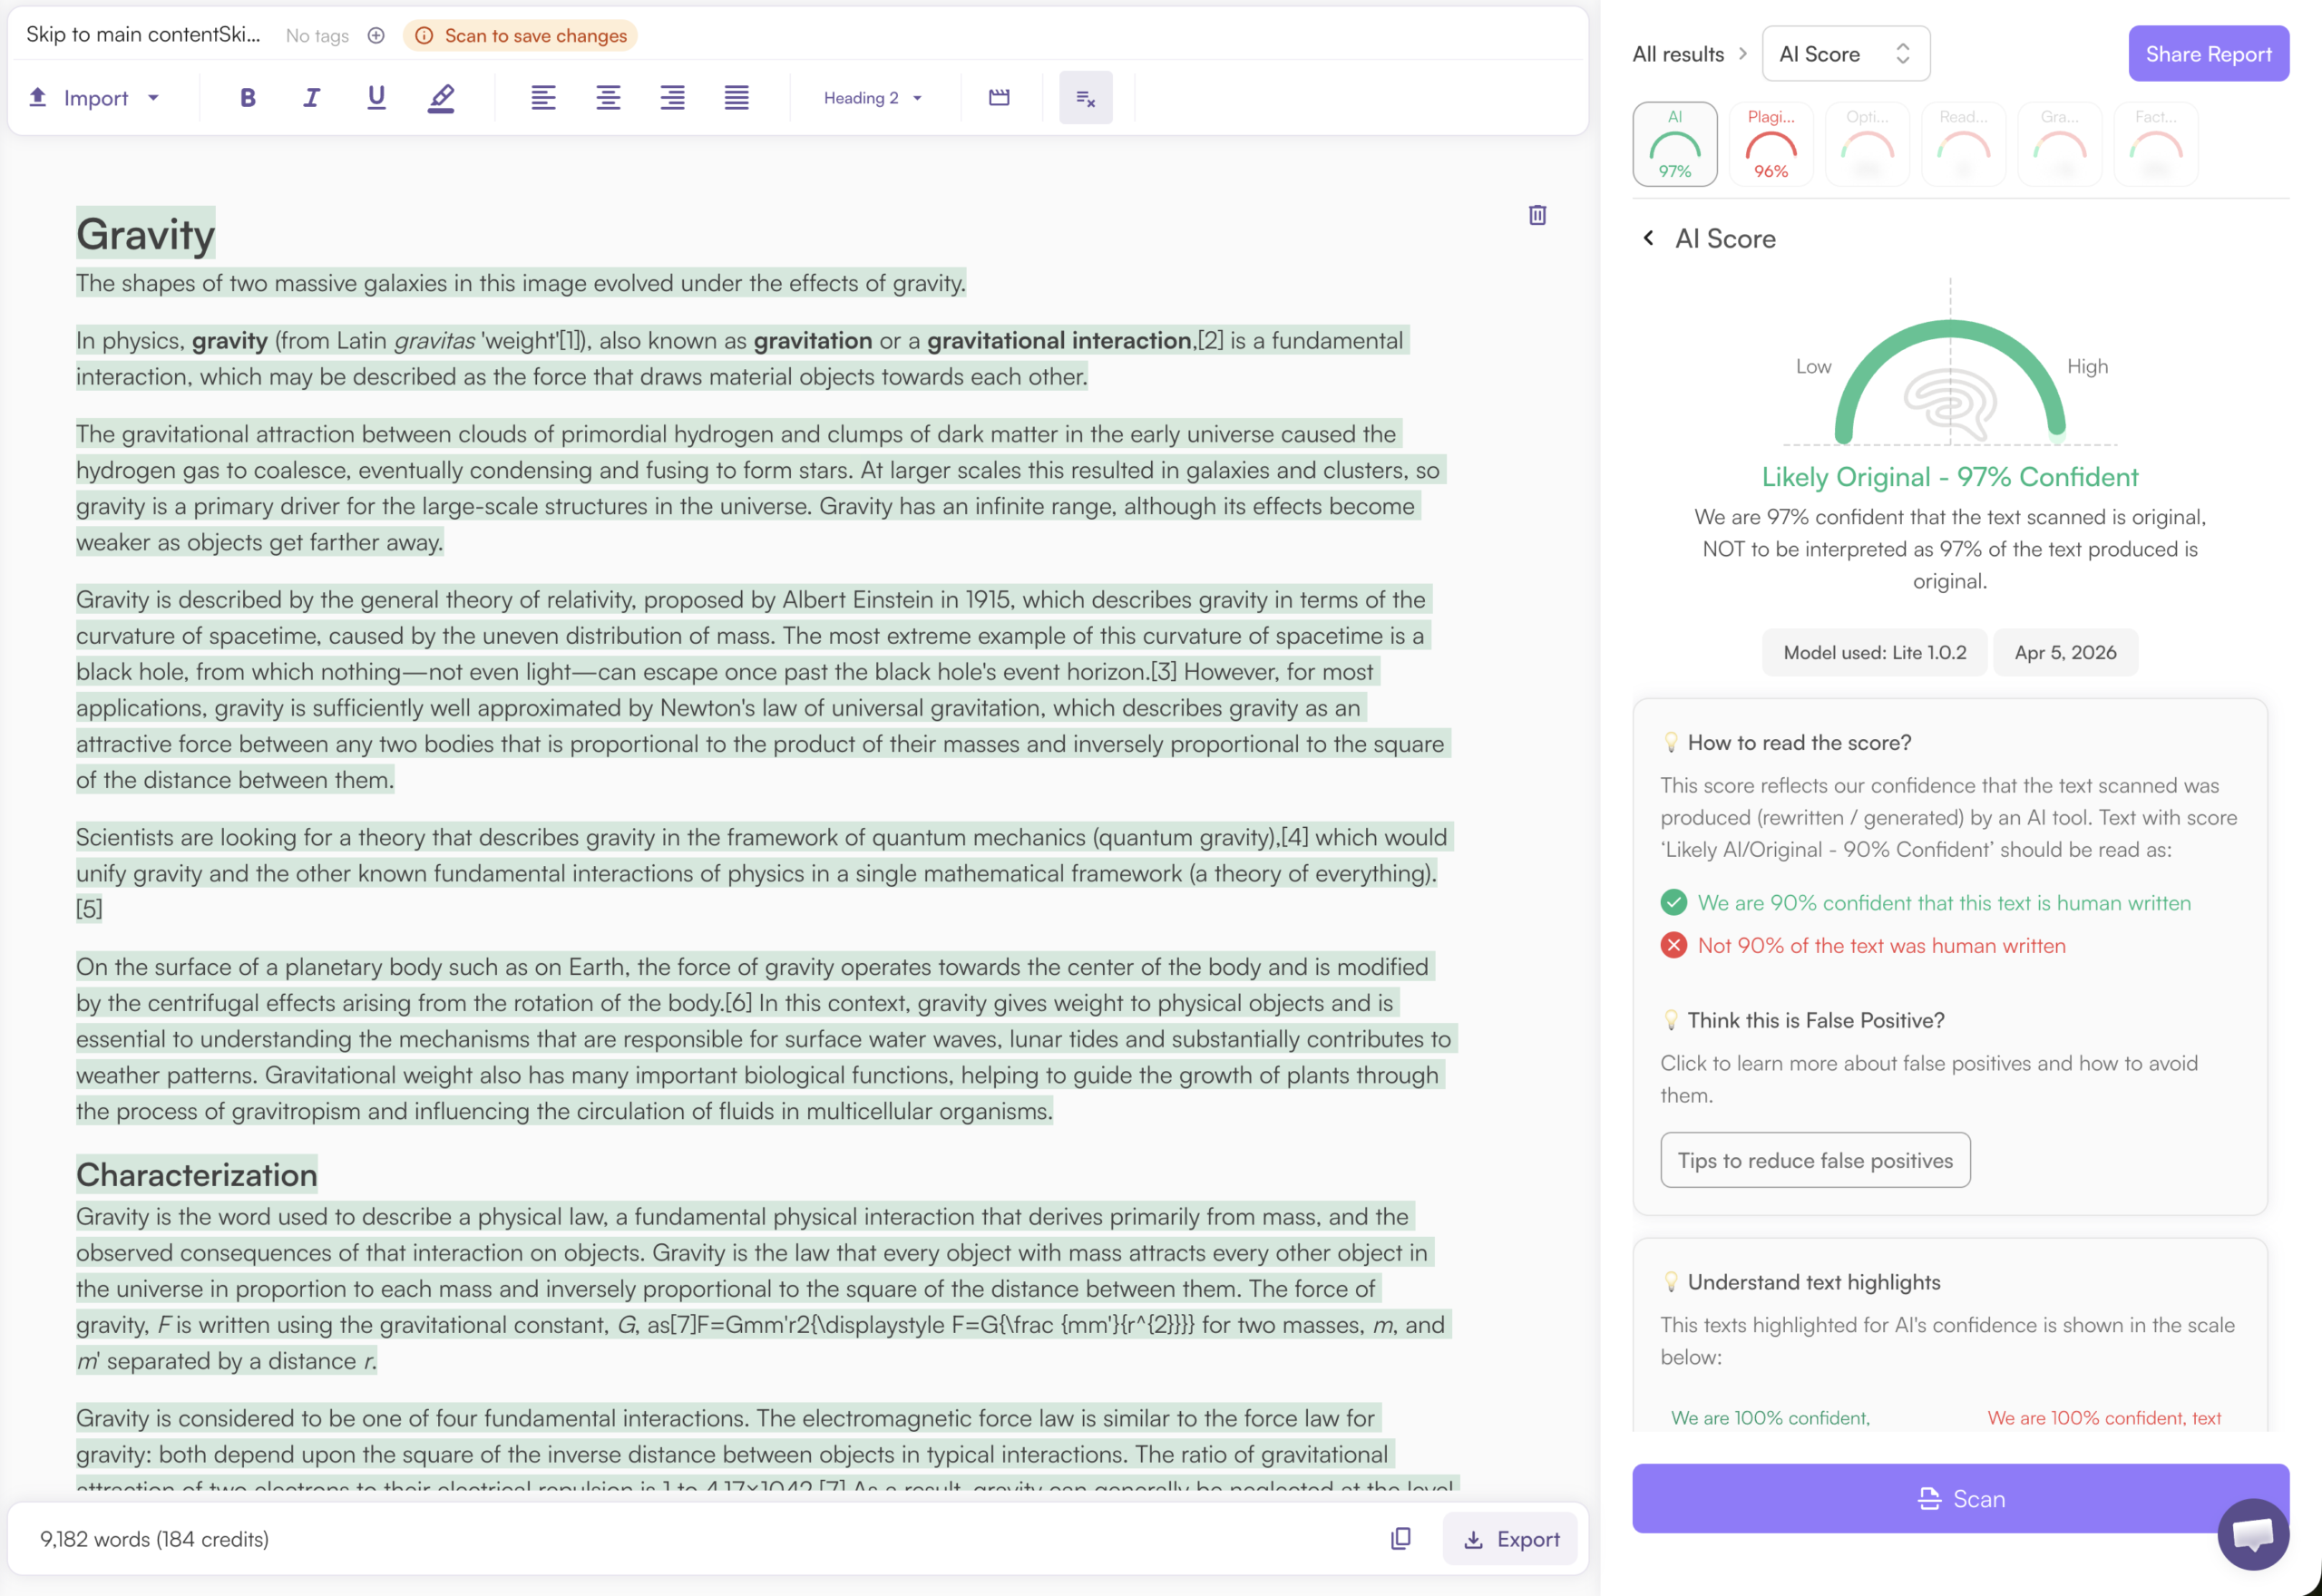Delete document with trash icon
2322x1596 pixels.
point(1537,215)
